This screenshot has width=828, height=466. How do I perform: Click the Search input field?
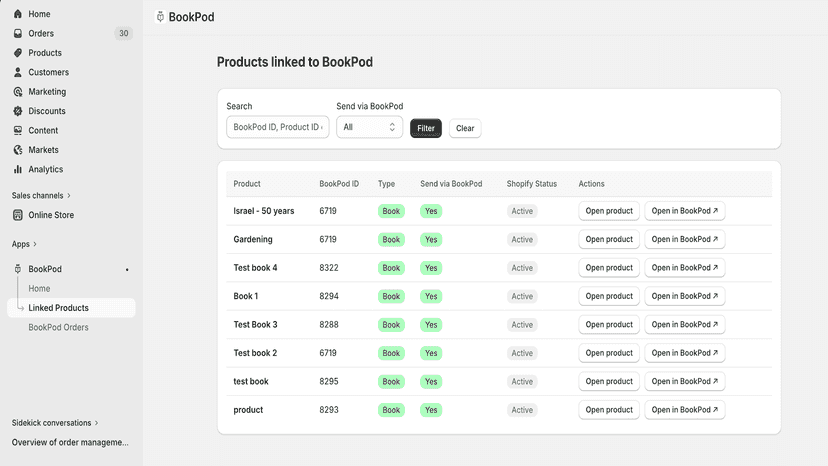[278, 127]
